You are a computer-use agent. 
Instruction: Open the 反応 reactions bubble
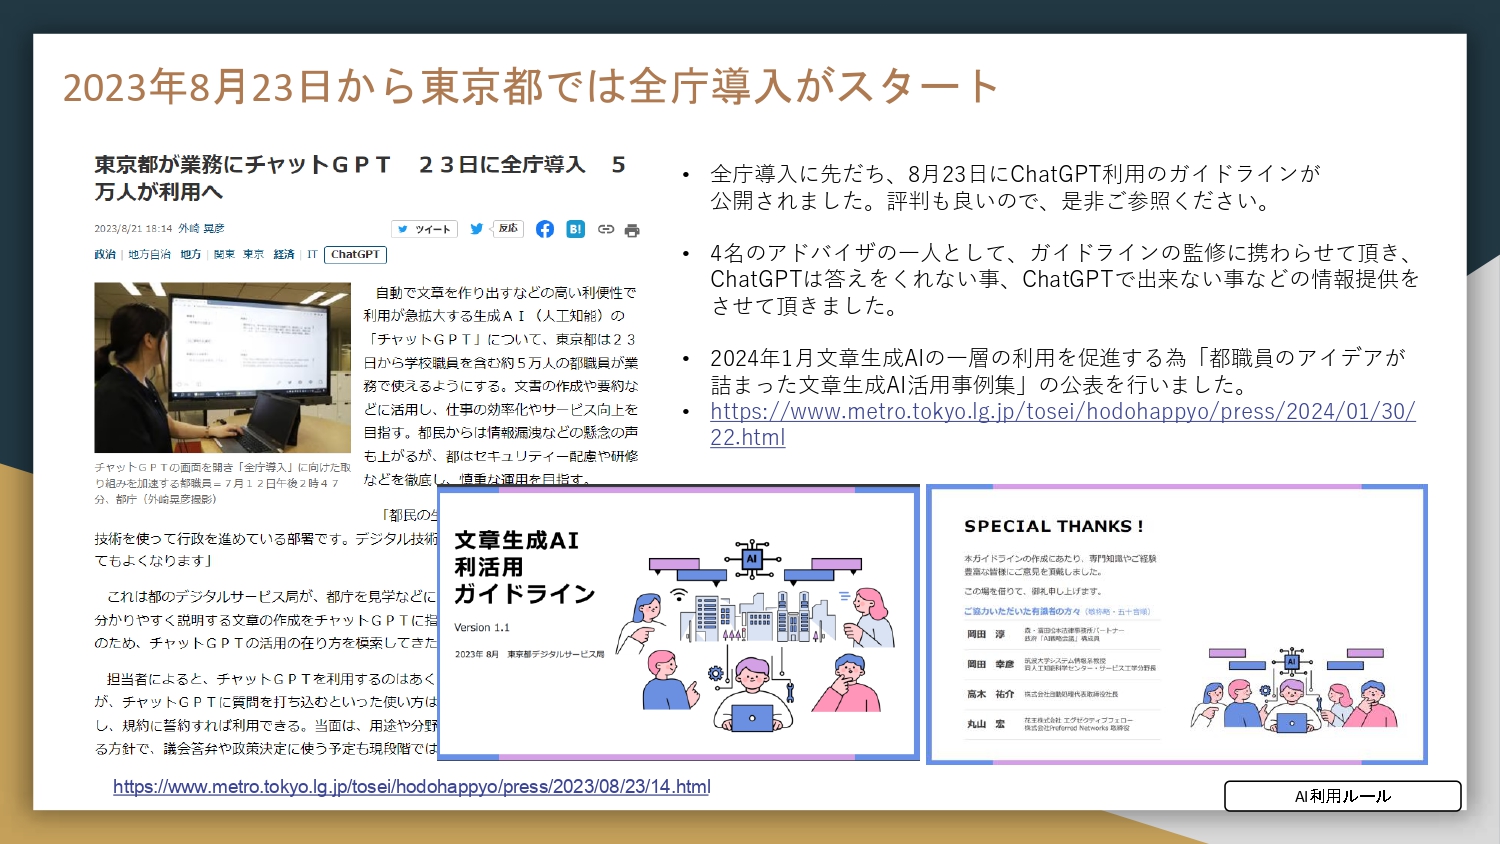[x=508, y=229]
